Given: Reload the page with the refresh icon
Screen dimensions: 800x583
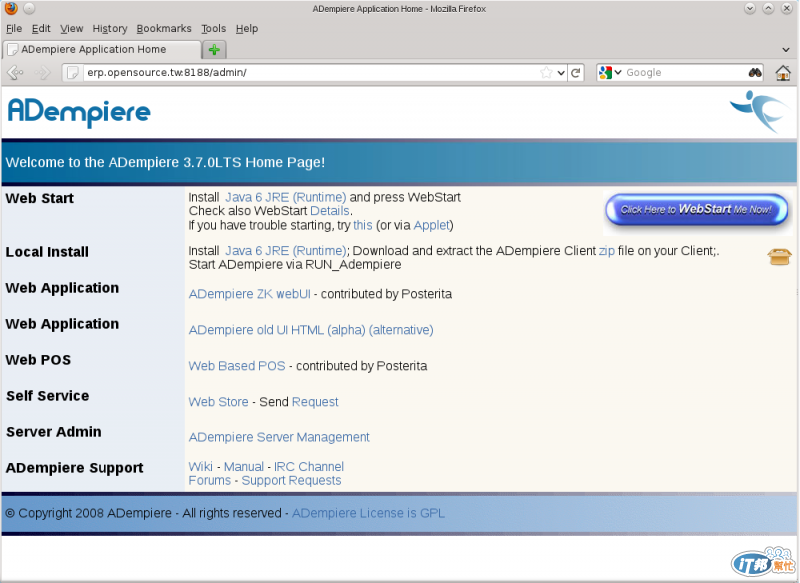Looking at the screenshot, I should tap(576, 73).
